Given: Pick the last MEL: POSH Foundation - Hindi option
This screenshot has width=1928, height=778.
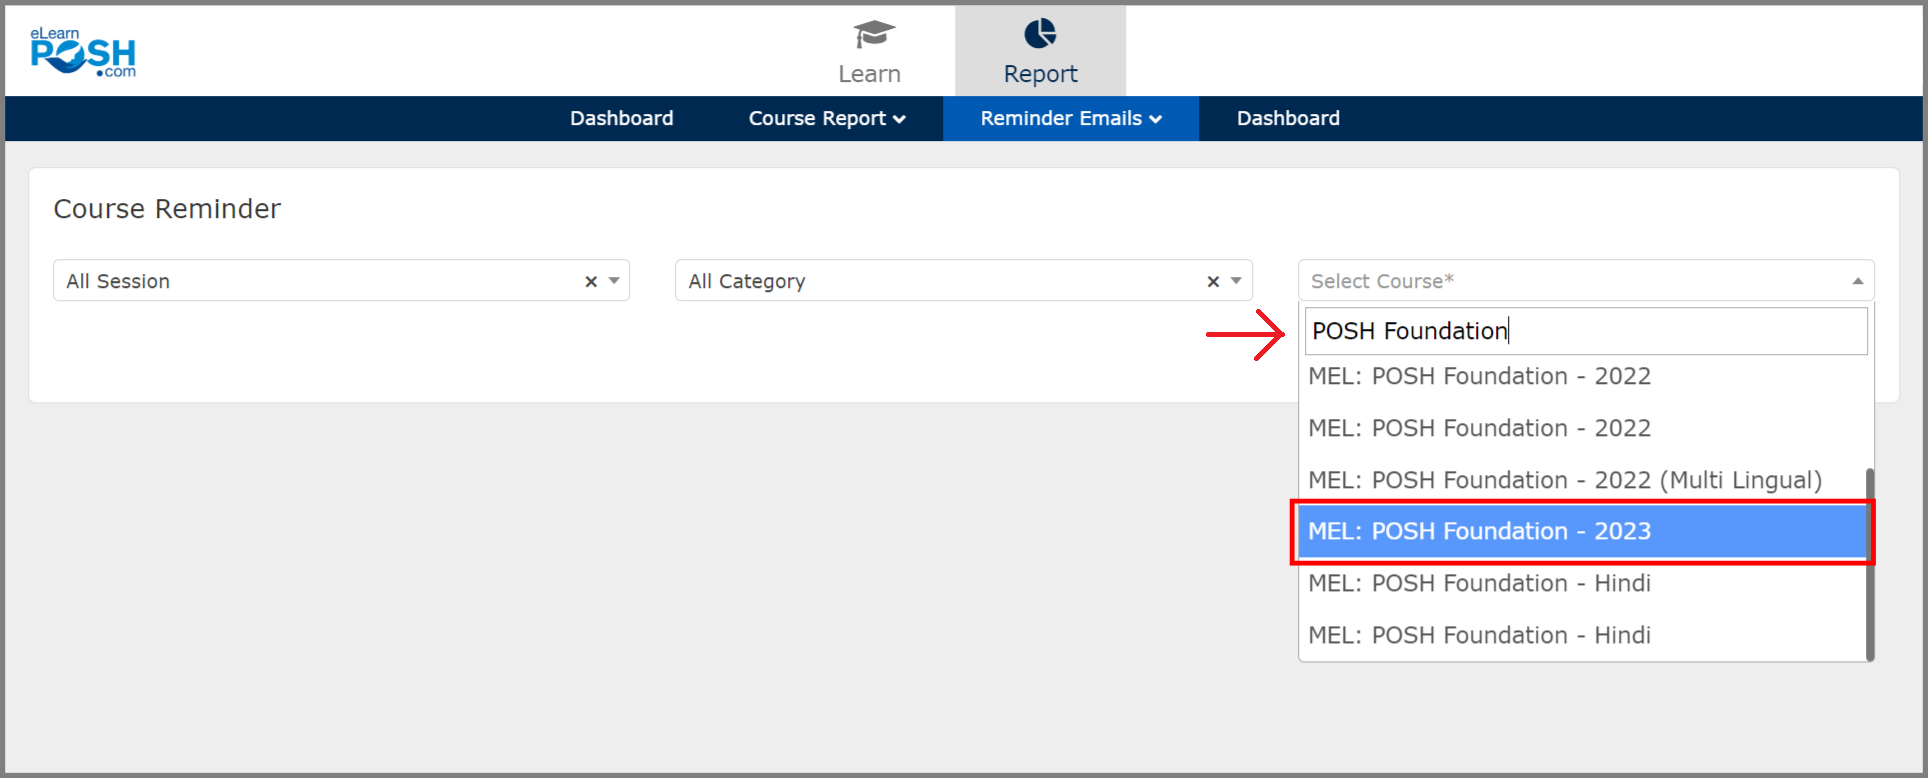Looking at the screenshot, I should click(x=1479, y=635).
